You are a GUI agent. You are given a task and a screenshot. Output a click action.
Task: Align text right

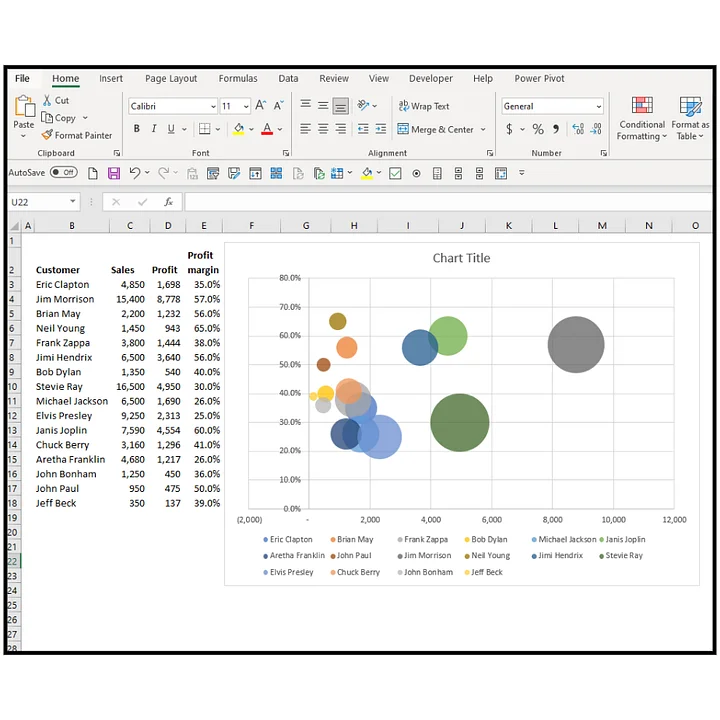(340, 129)
